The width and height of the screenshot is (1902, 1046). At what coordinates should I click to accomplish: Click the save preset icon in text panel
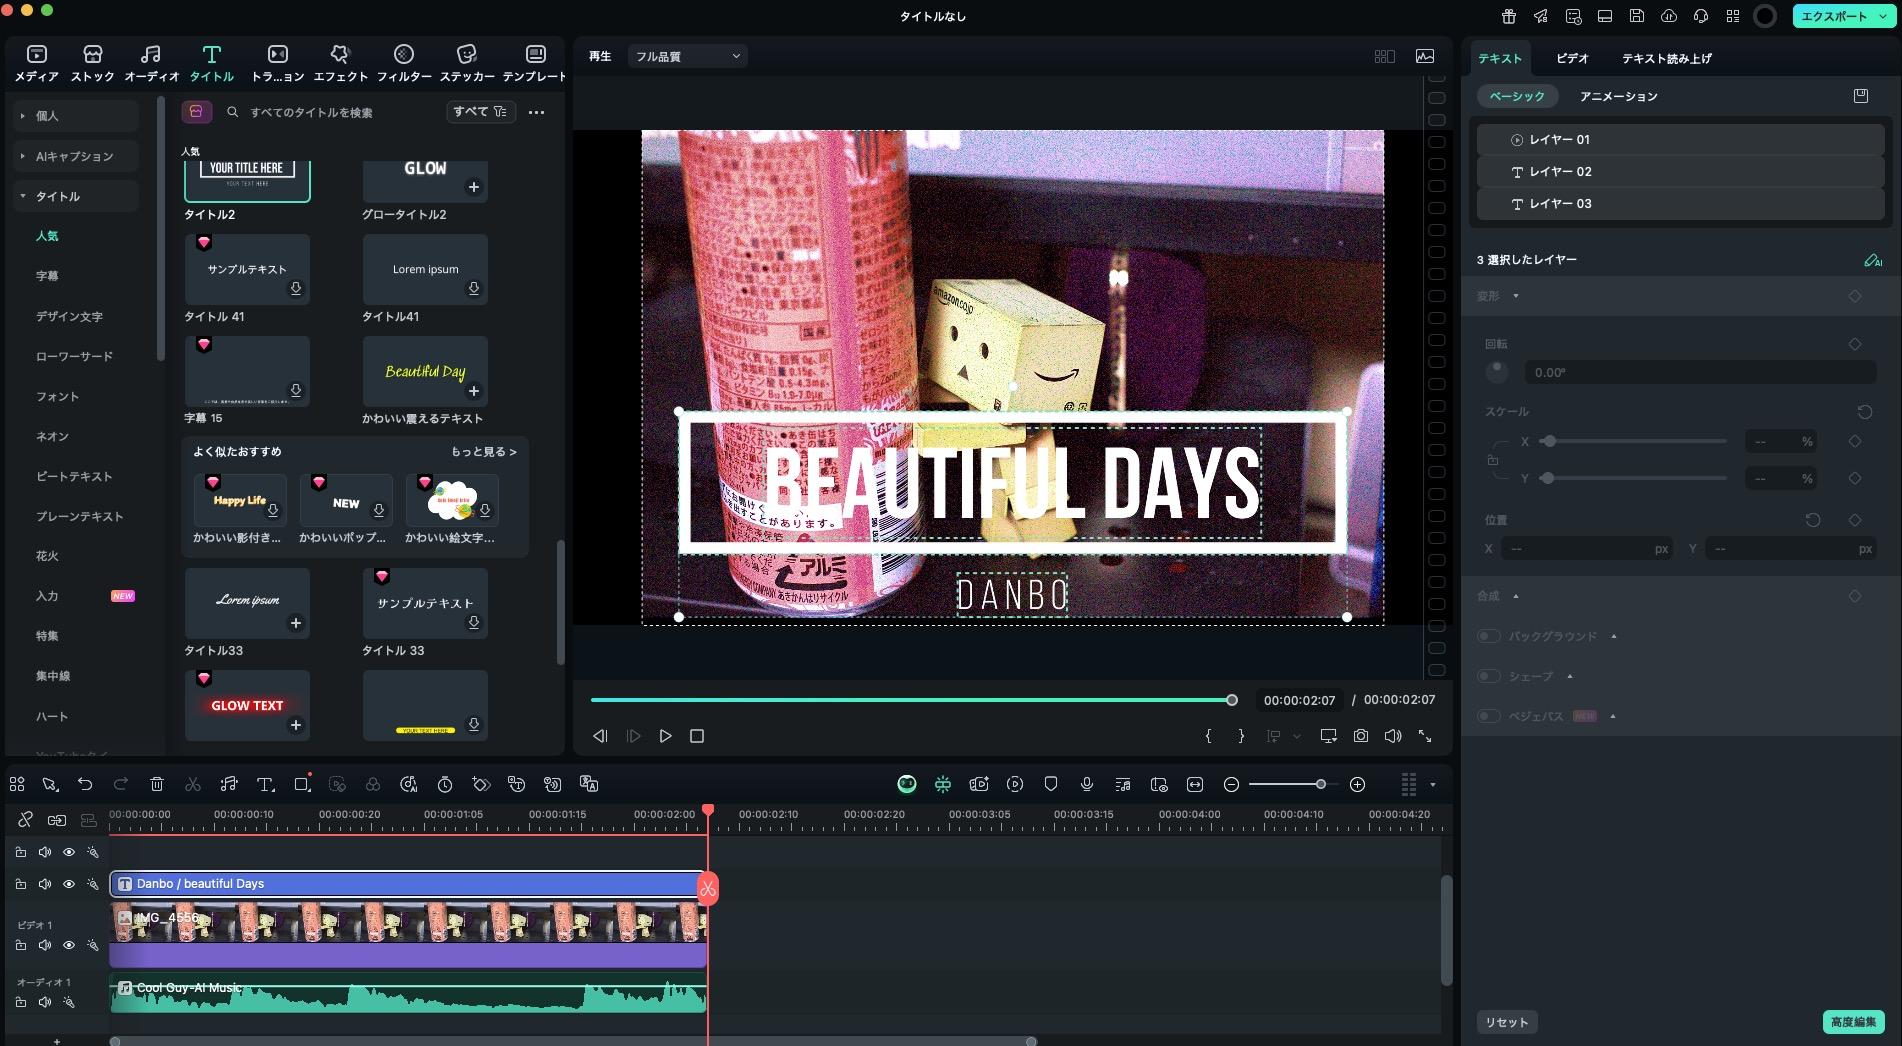pos(1861,96)
